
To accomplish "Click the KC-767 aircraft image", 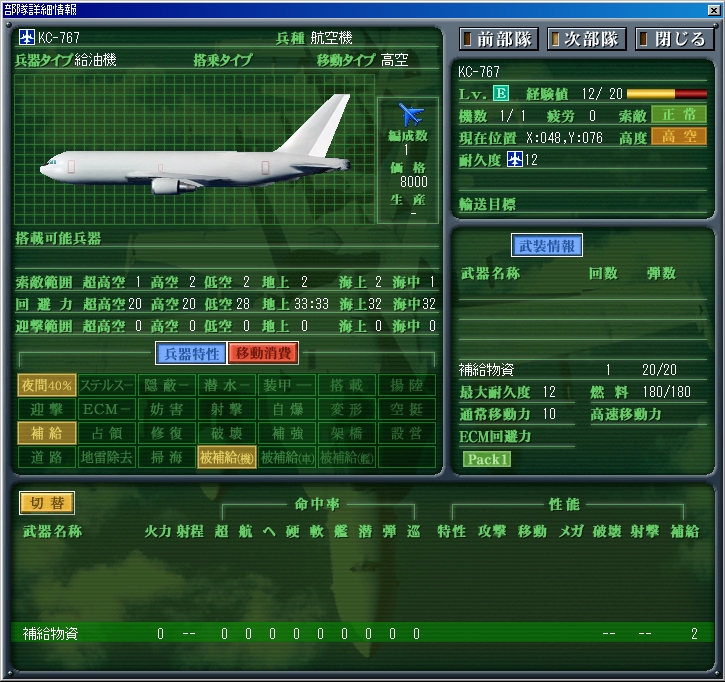I will coord(196,146).
